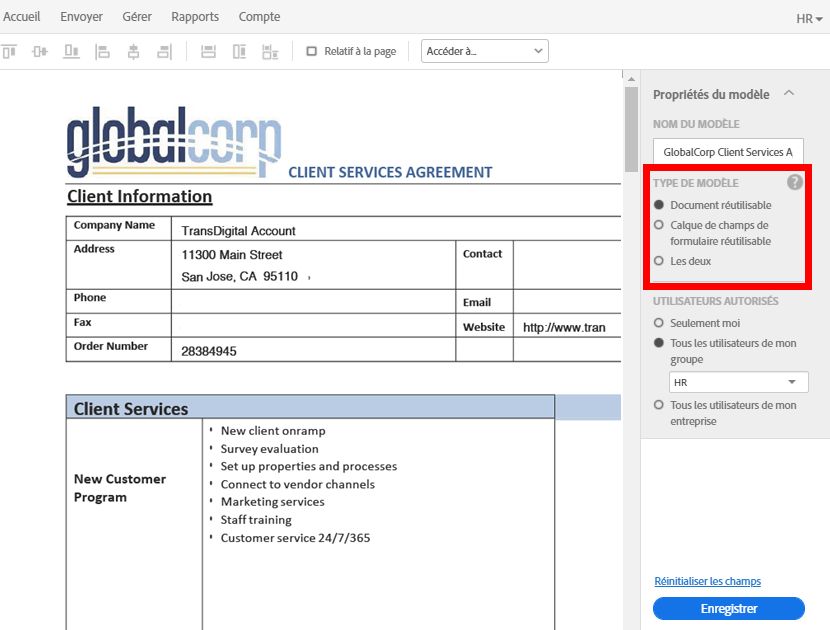830x630 pixels.
Task: Click Client Information heading
Action: [x=139, y=196]
